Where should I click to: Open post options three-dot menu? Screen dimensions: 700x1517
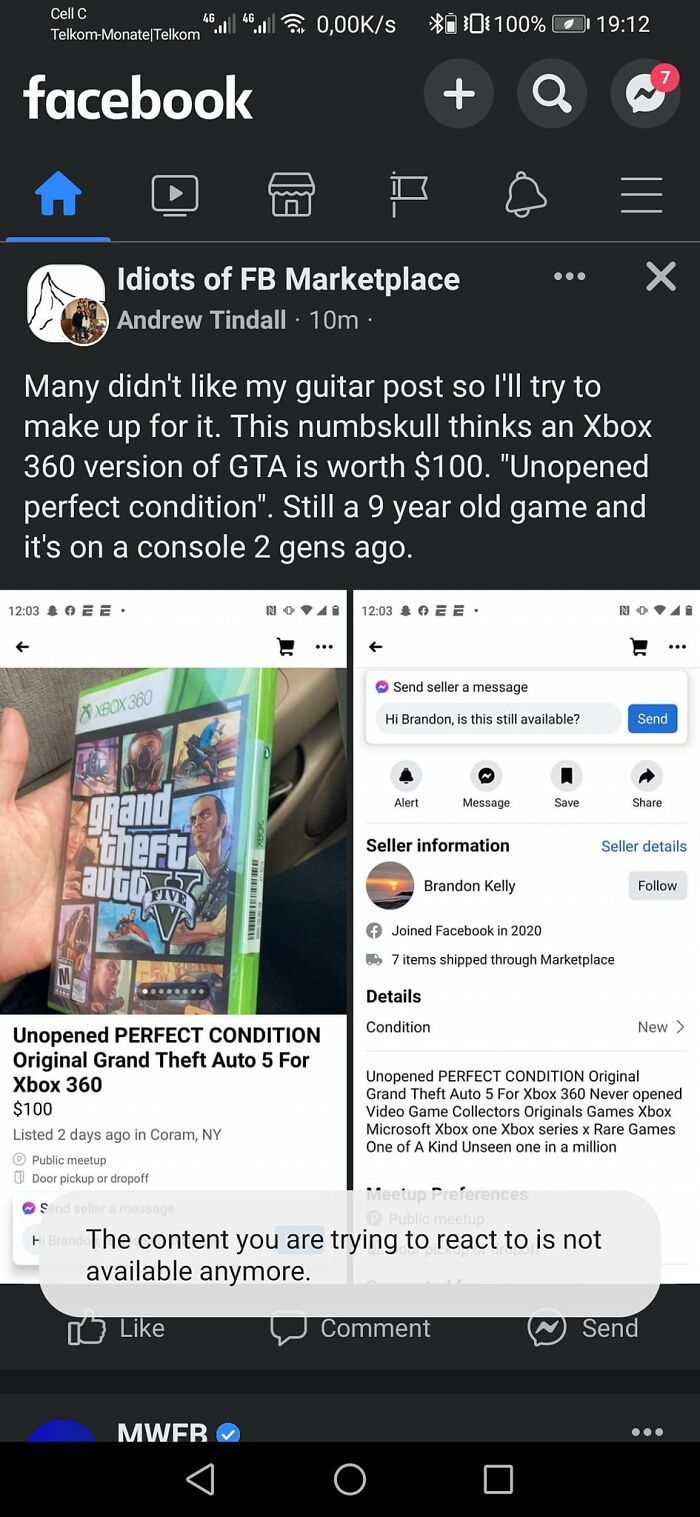pyautogui.click(x=569, y=276)
